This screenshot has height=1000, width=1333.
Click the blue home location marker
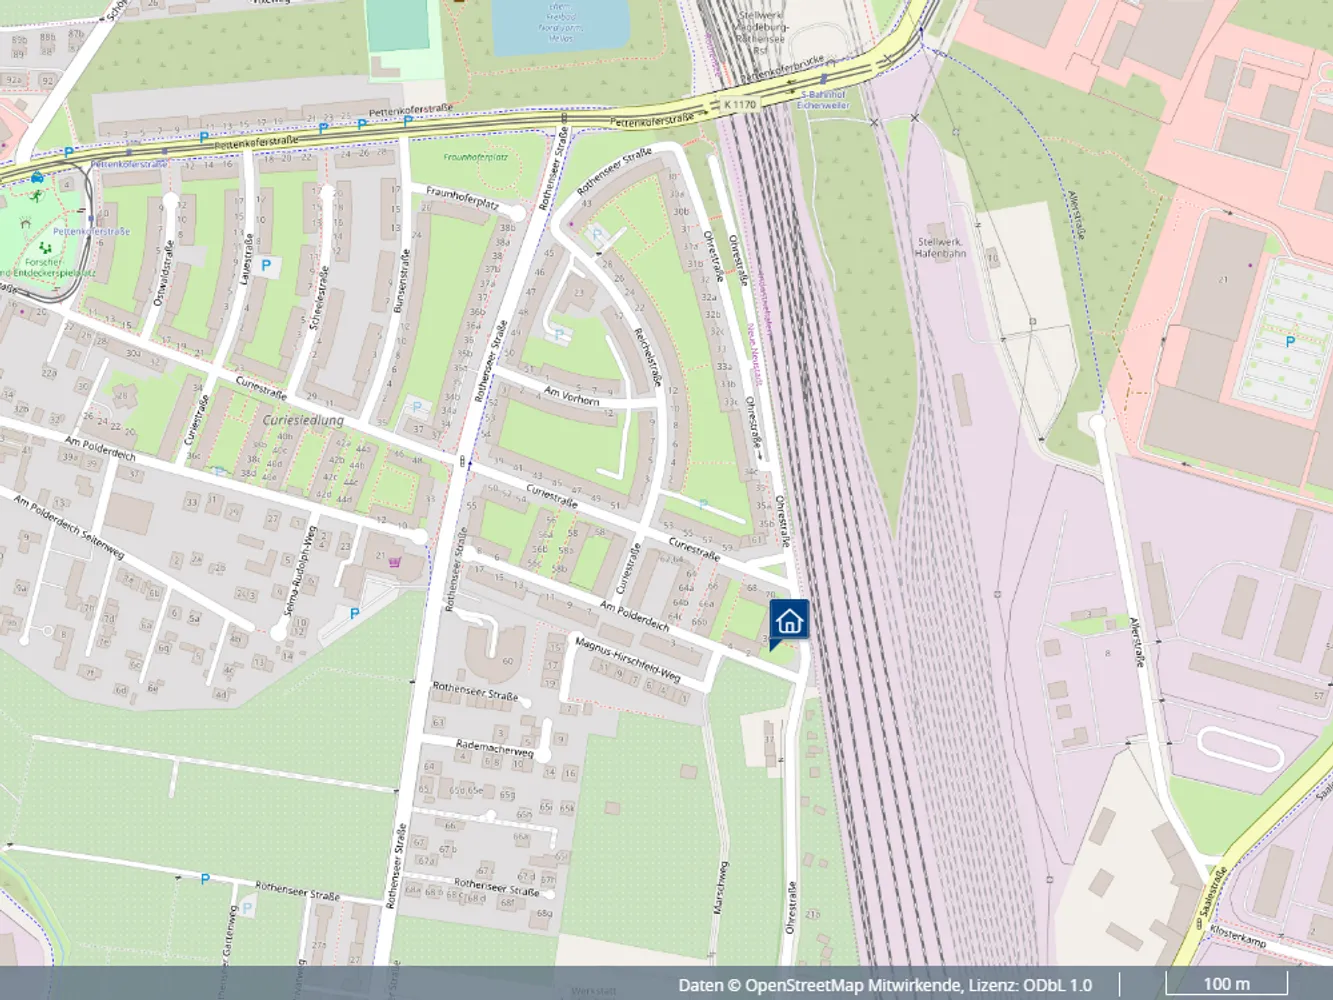point(789,621)
